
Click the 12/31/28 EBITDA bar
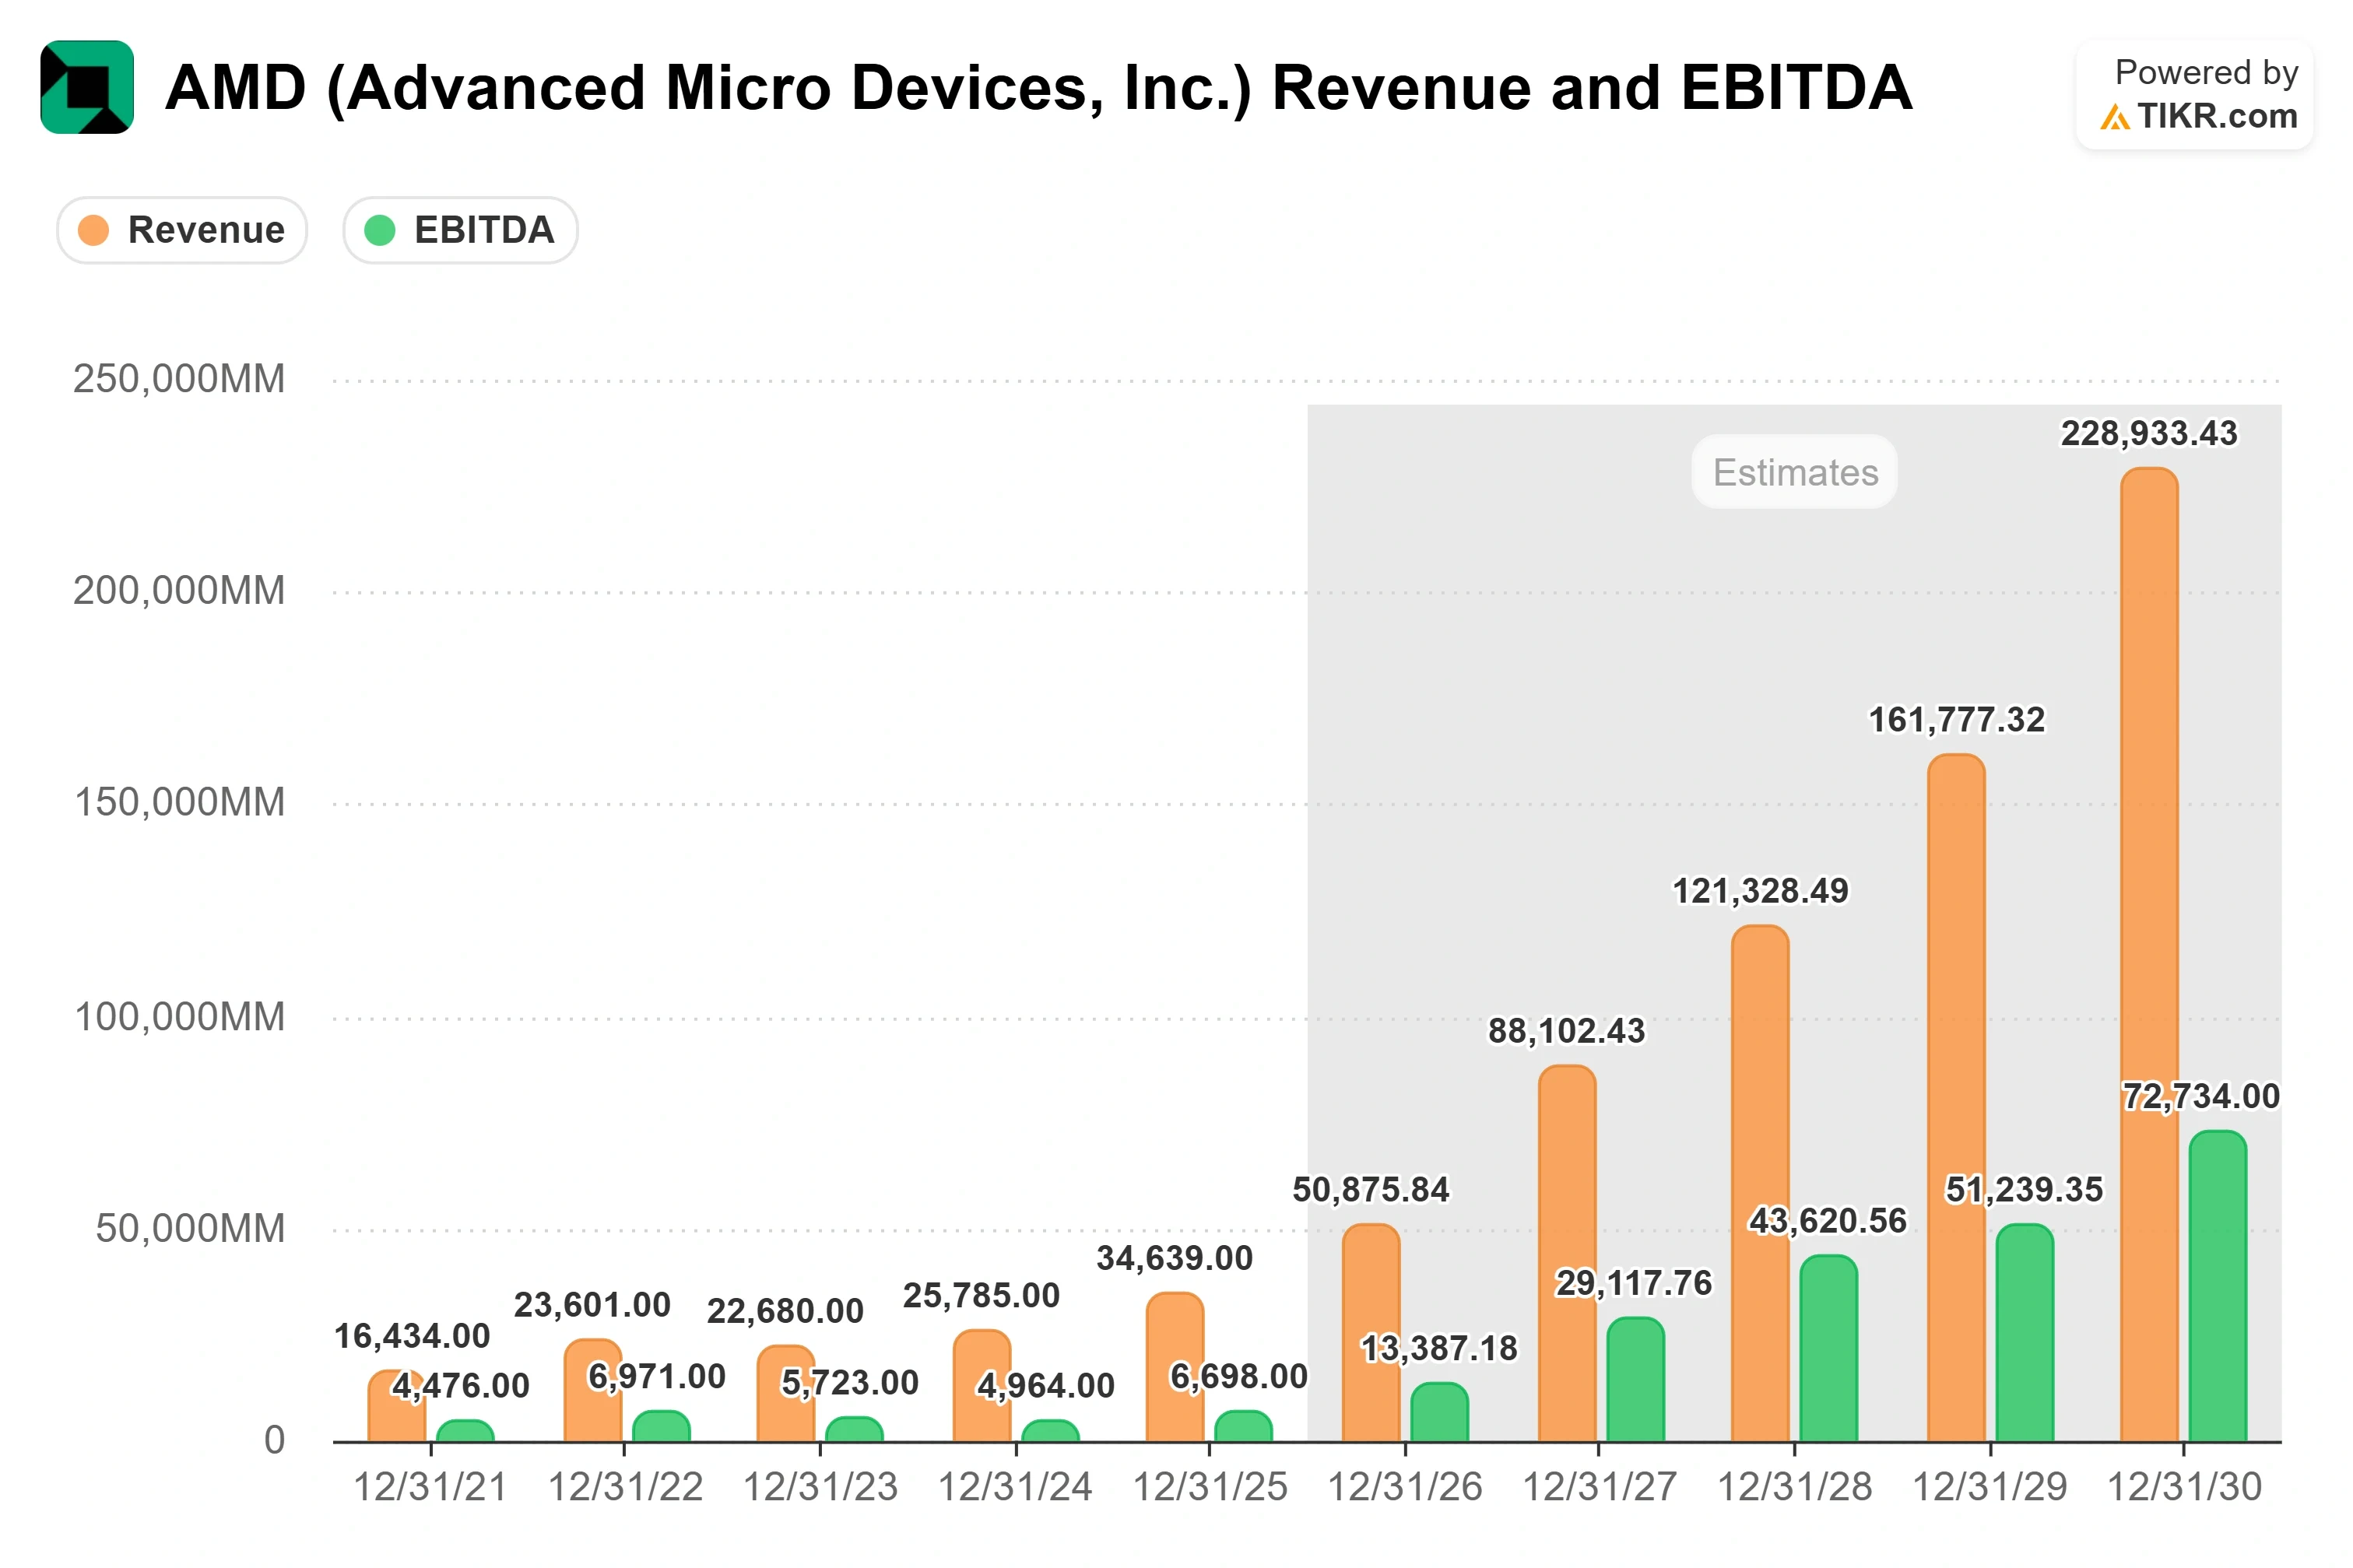[x=1828, y=1348]
